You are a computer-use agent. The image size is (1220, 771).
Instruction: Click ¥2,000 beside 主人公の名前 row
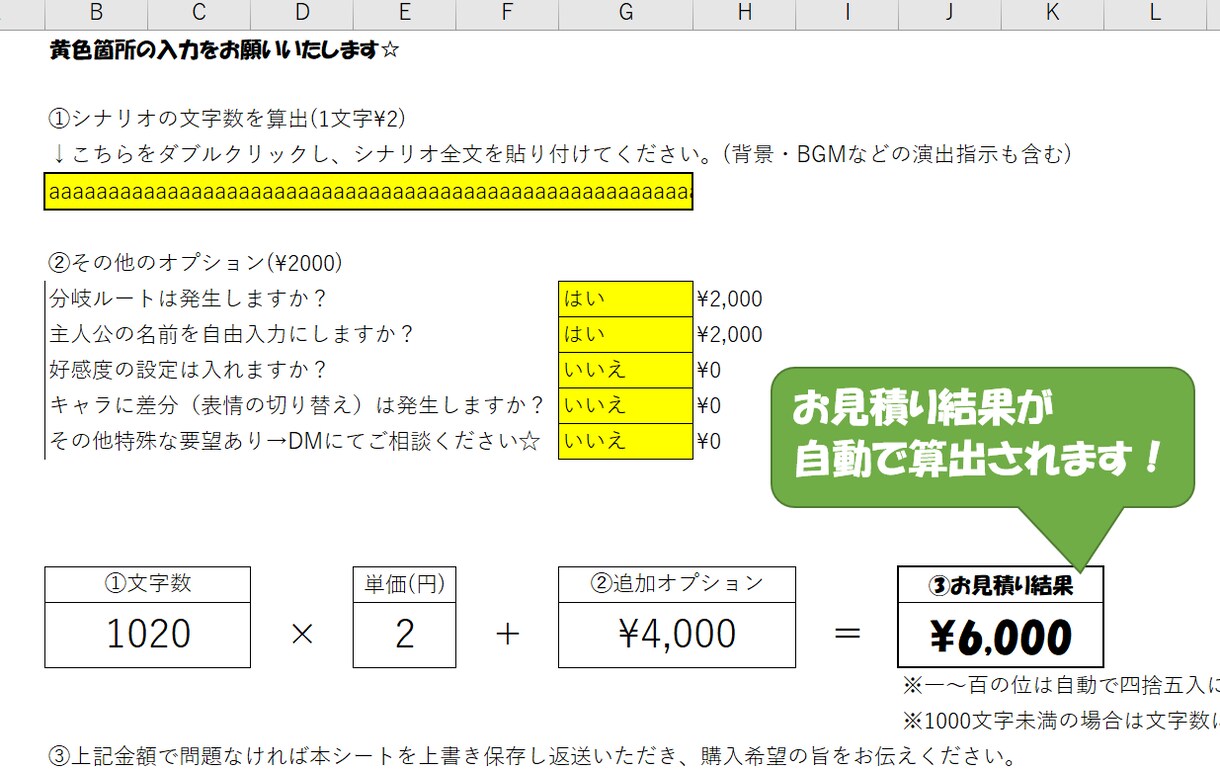coord(729,335)
